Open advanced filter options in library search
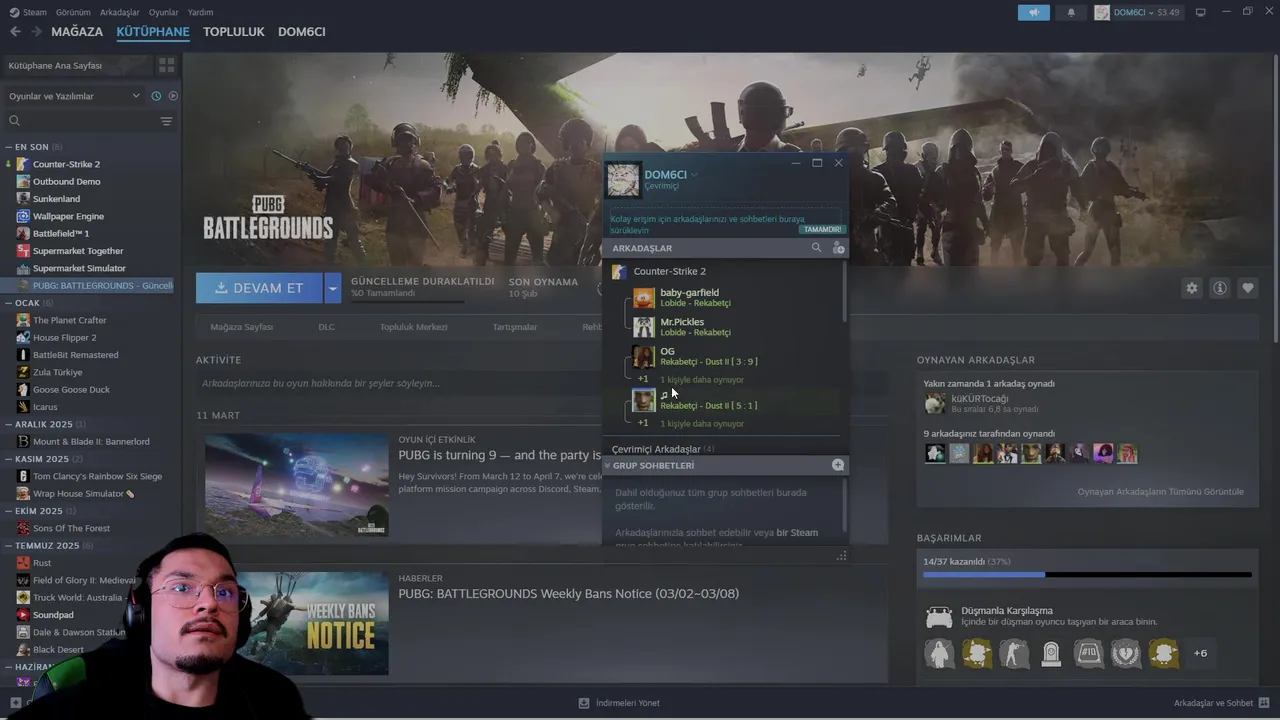 click(x=166, y=121)
